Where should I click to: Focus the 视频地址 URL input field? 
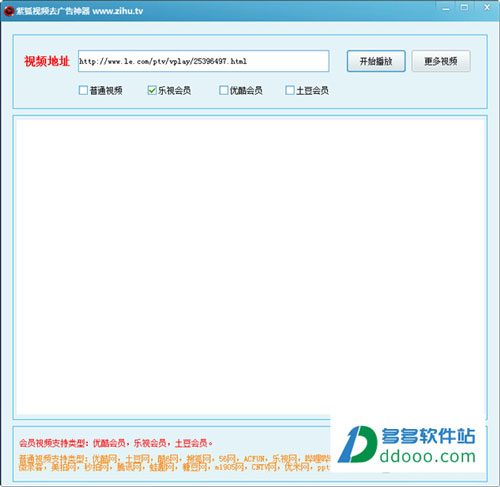pos(204,61)
